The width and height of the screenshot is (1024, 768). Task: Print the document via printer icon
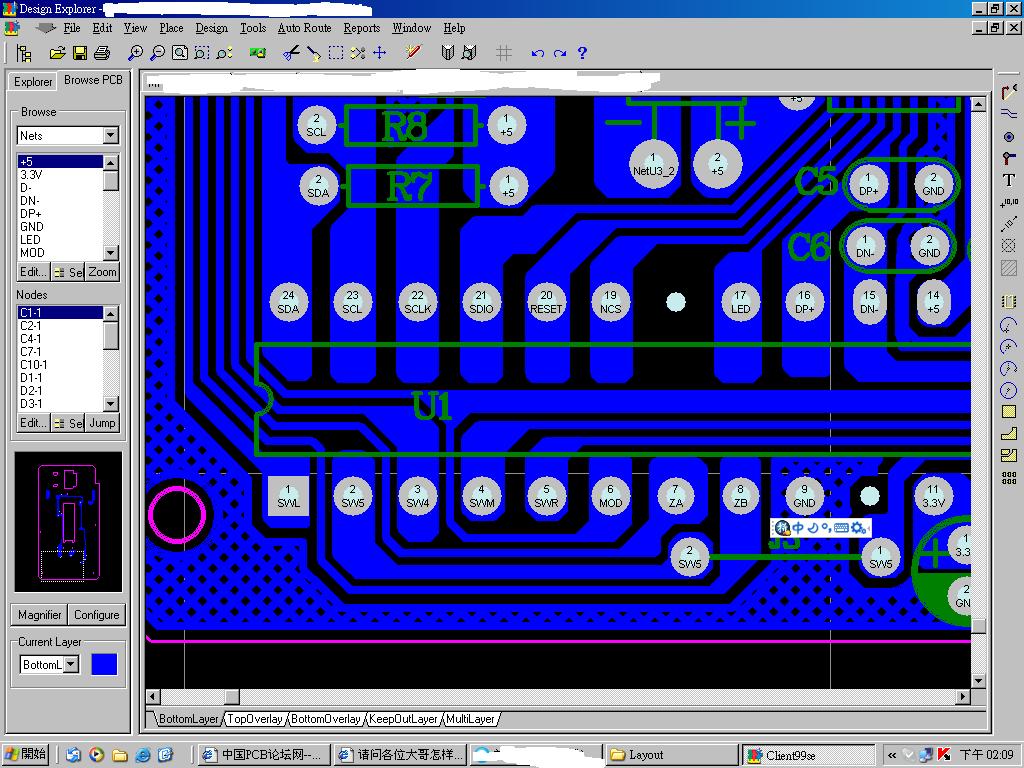pyautogui.click(x=101, y=53)
